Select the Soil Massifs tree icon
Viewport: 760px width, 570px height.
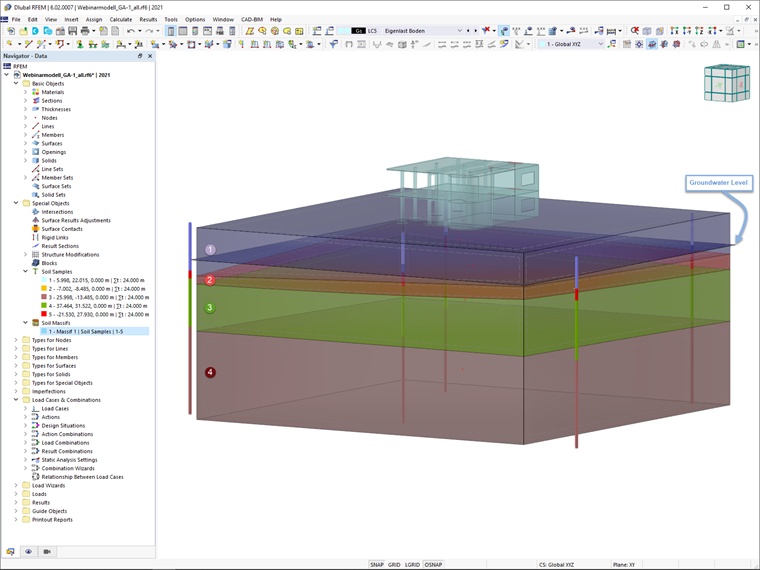(x=36, y=322)
